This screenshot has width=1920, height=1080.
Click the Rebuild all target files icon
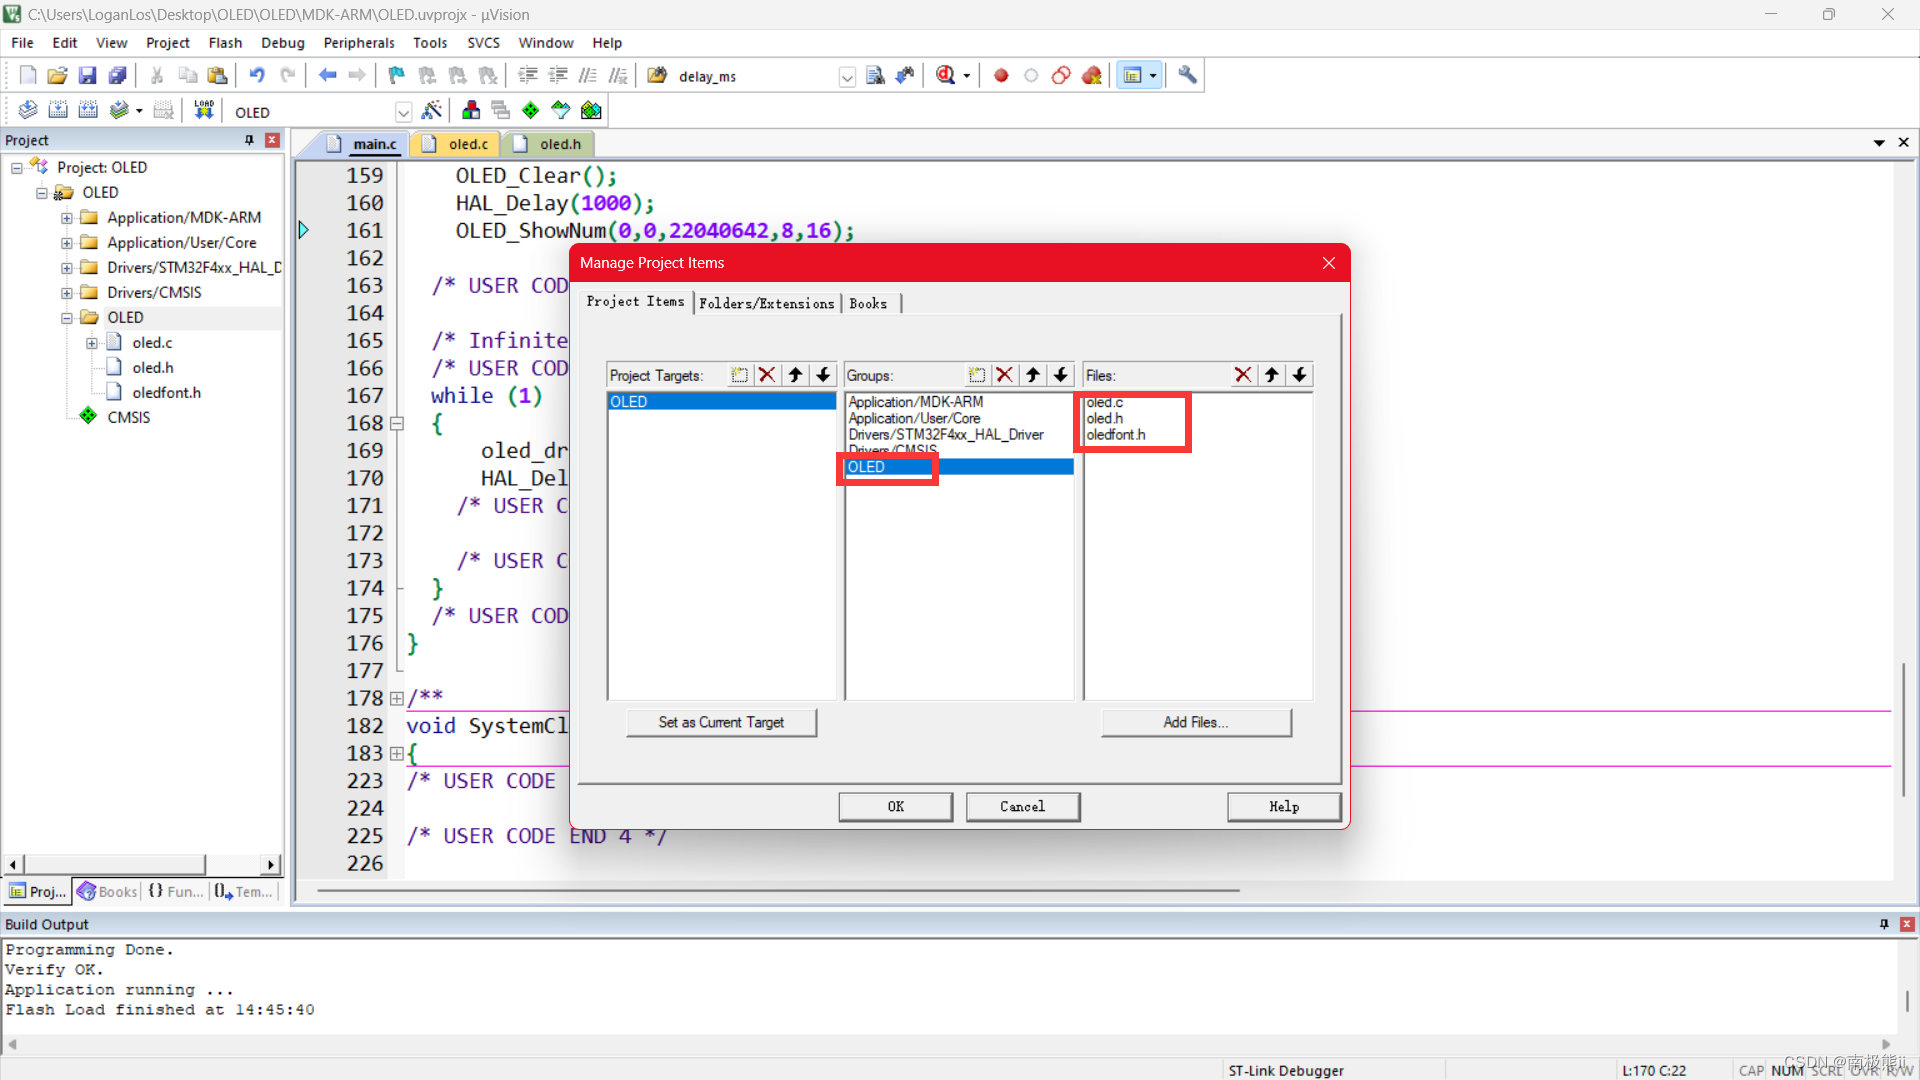(x=88, y=110)
